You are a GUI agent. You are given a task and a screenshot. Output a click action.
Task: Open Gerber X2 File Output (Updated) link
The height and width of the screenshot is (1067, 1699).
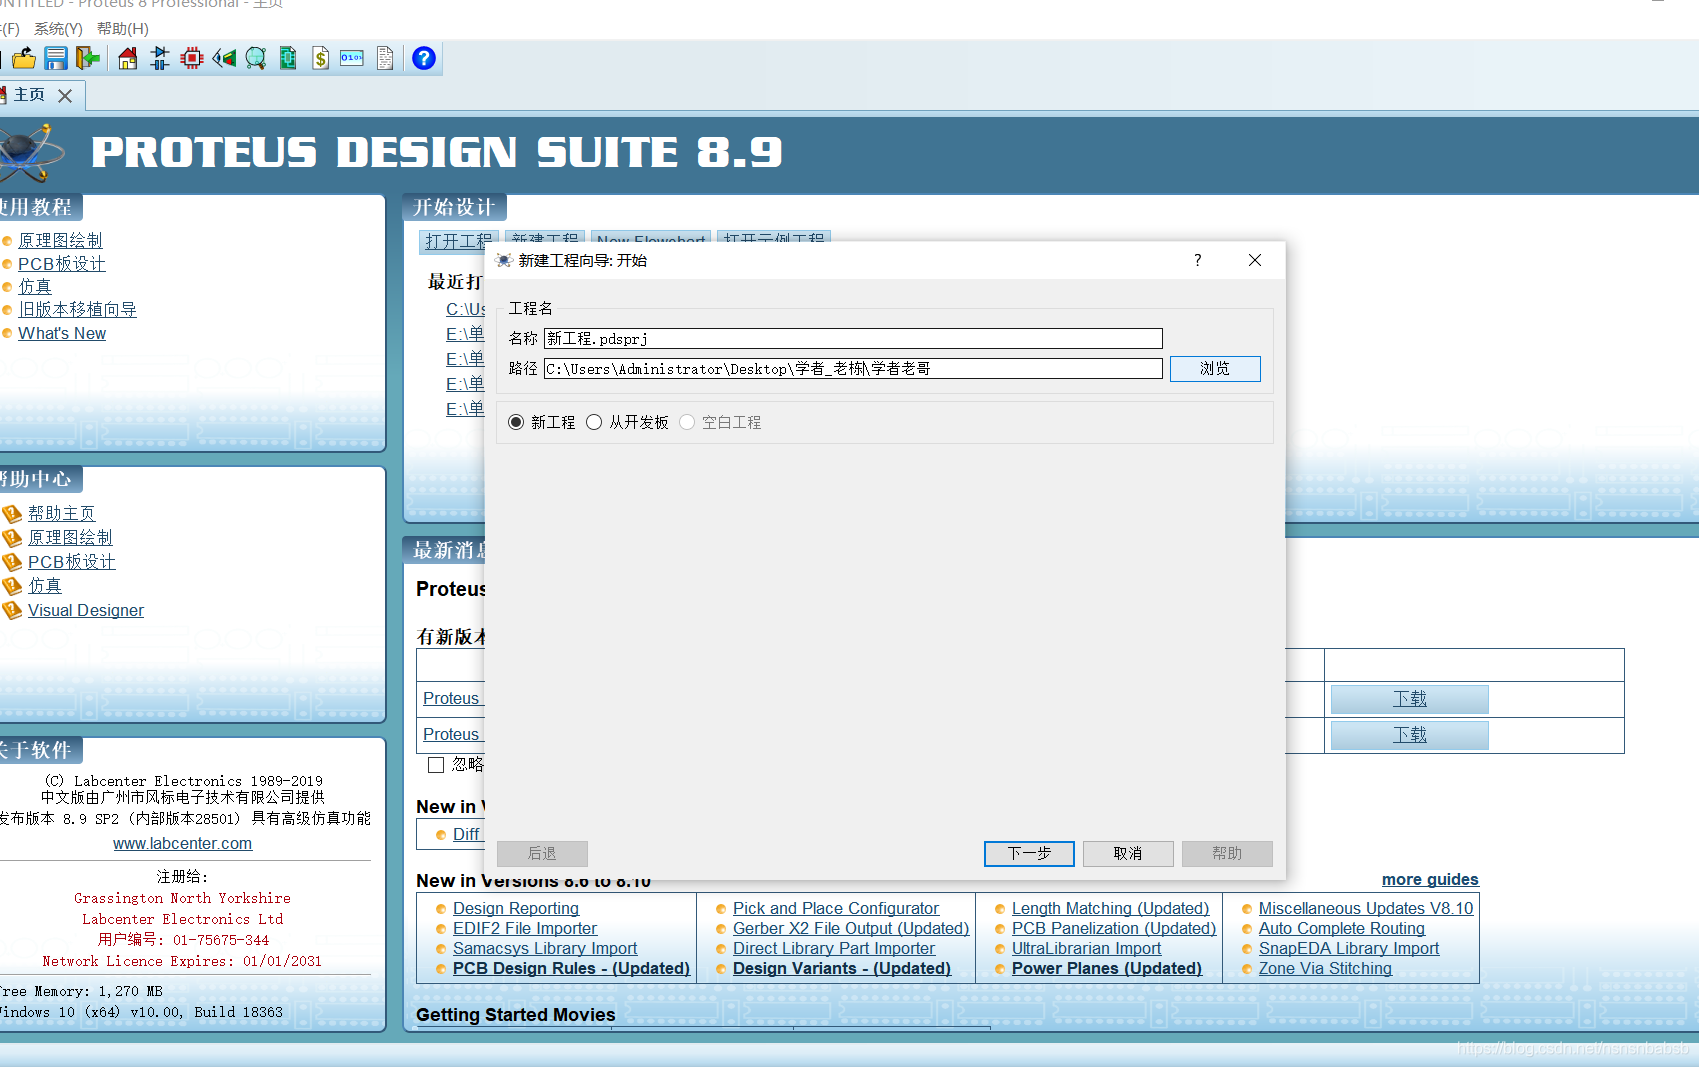pos(851,928)
